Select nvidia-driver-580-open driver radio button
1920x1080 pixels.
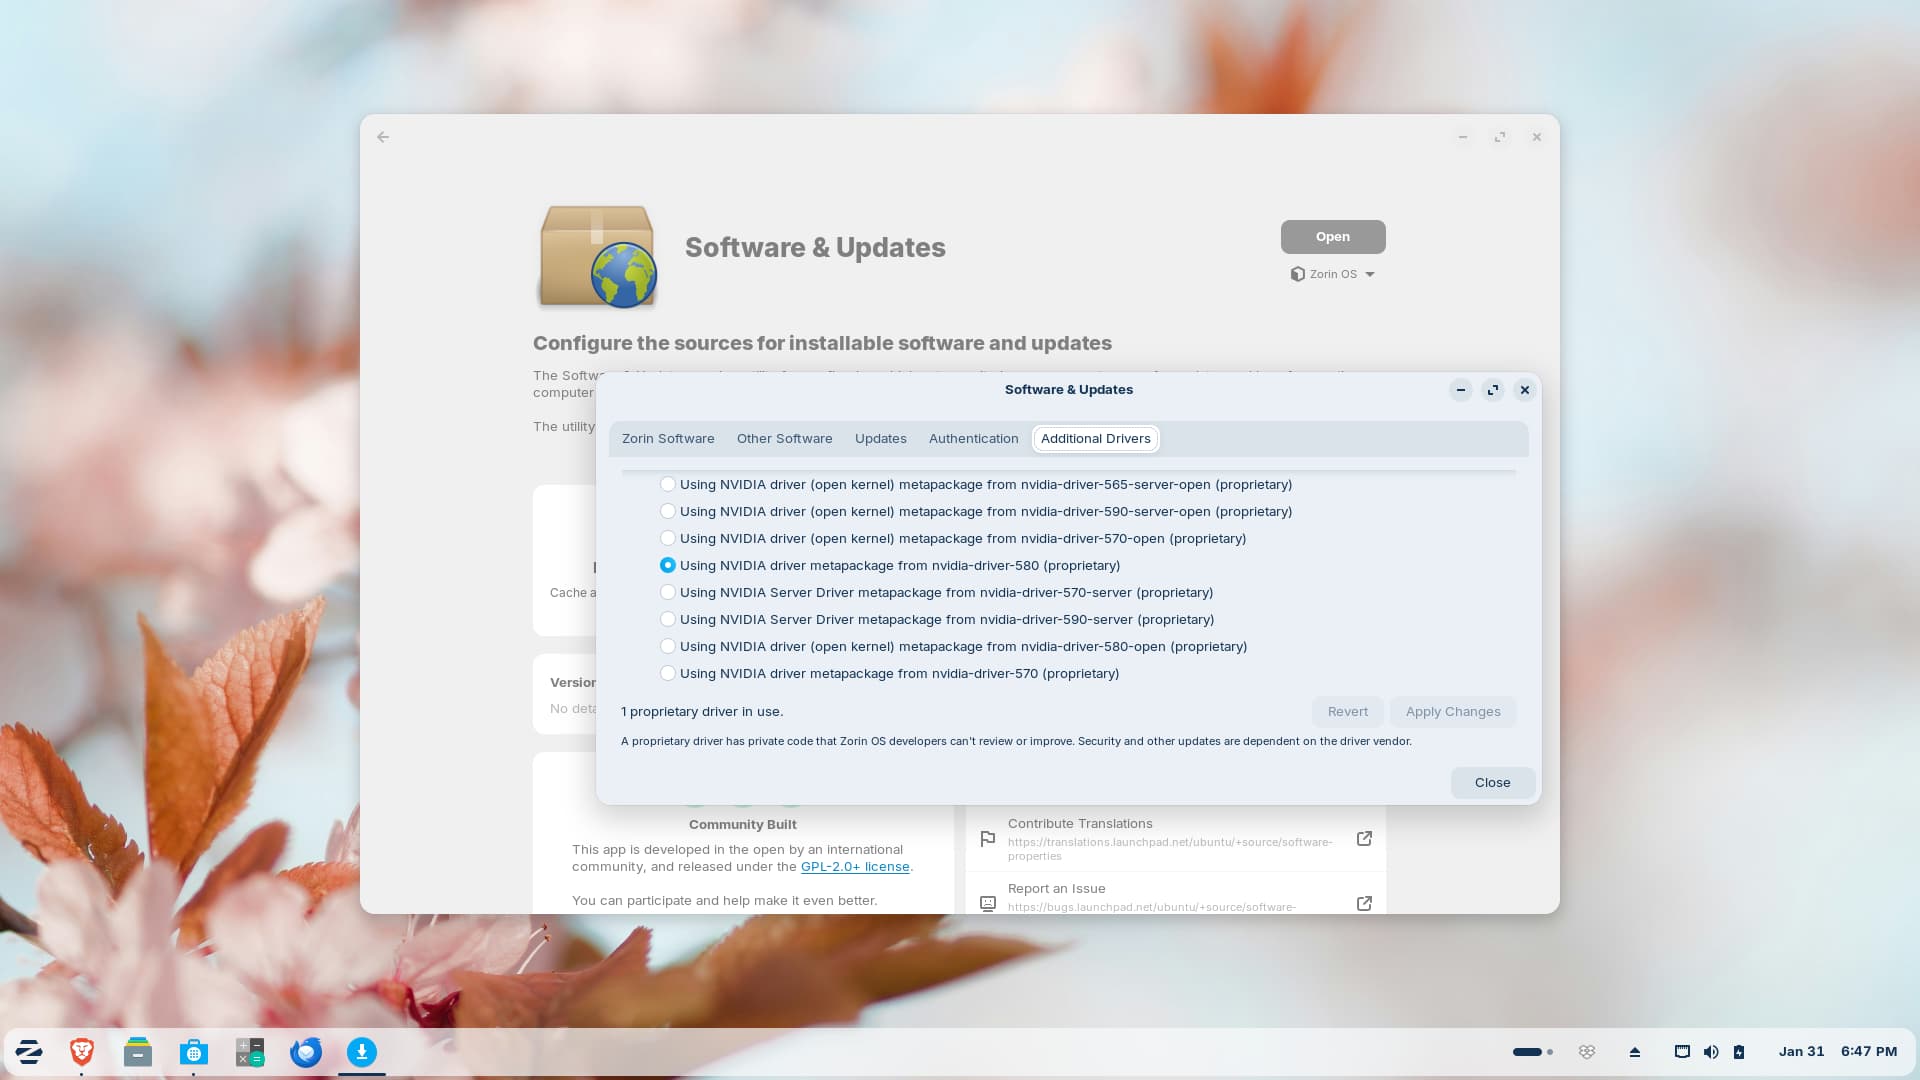pos(668,647)
